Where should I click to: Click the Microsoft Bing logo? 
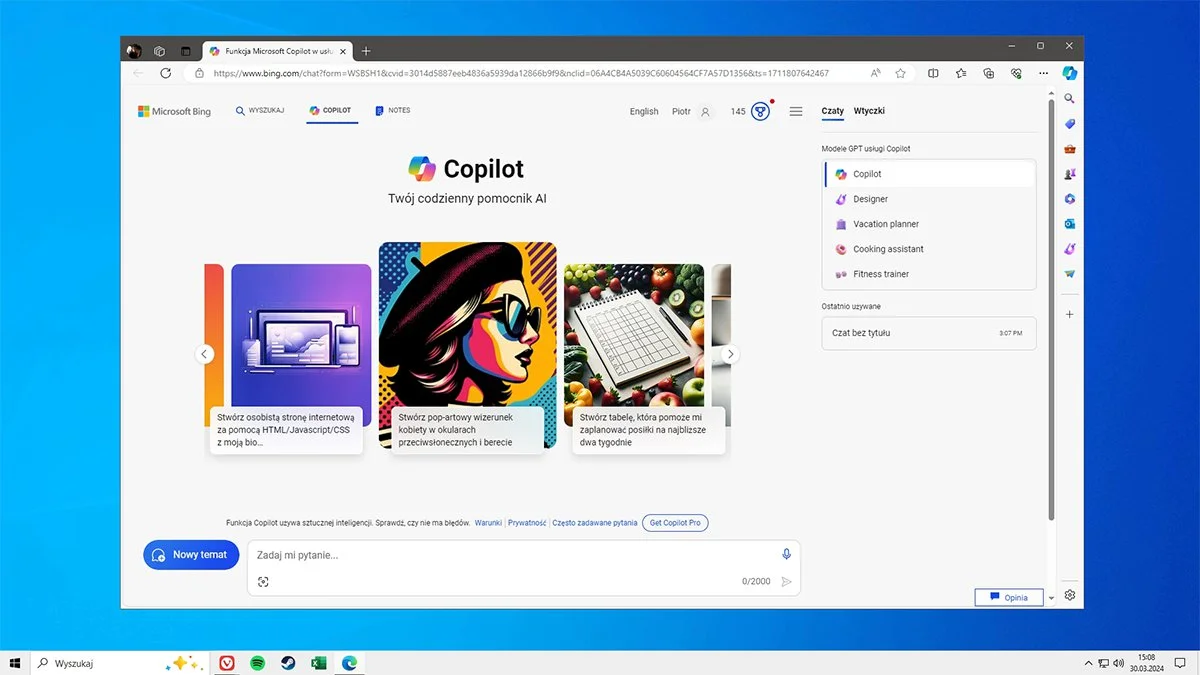coord(174,111)
